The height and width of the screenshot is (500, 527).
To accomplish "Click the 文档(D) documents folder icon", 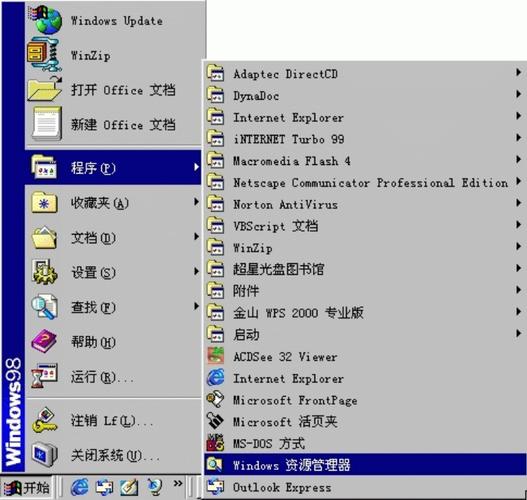I will pos(44,238).
